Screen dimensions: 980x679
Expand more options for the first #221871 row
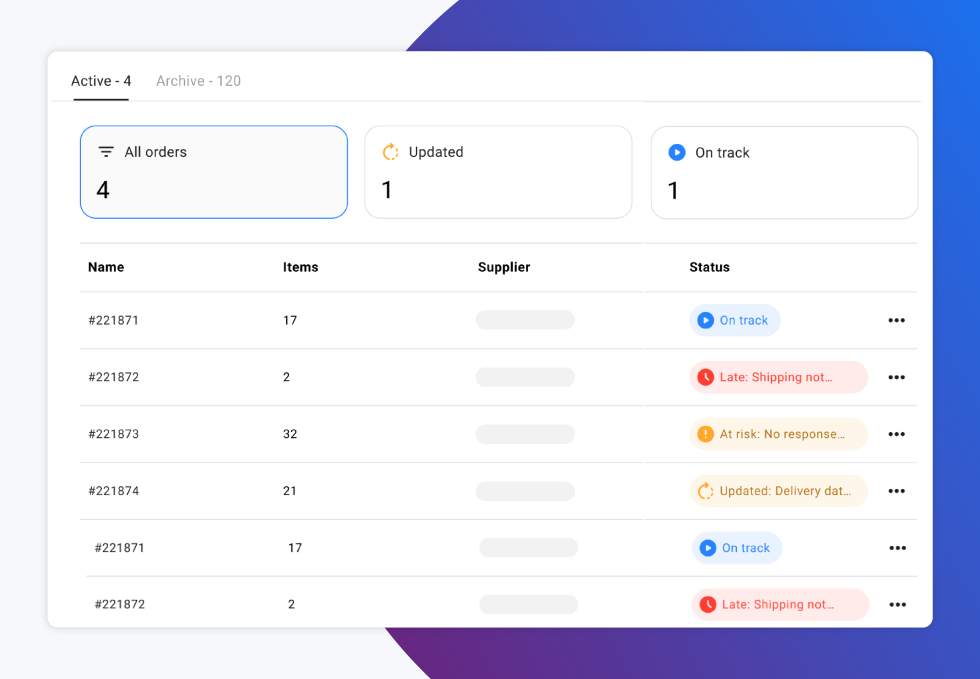coord(896,320)
